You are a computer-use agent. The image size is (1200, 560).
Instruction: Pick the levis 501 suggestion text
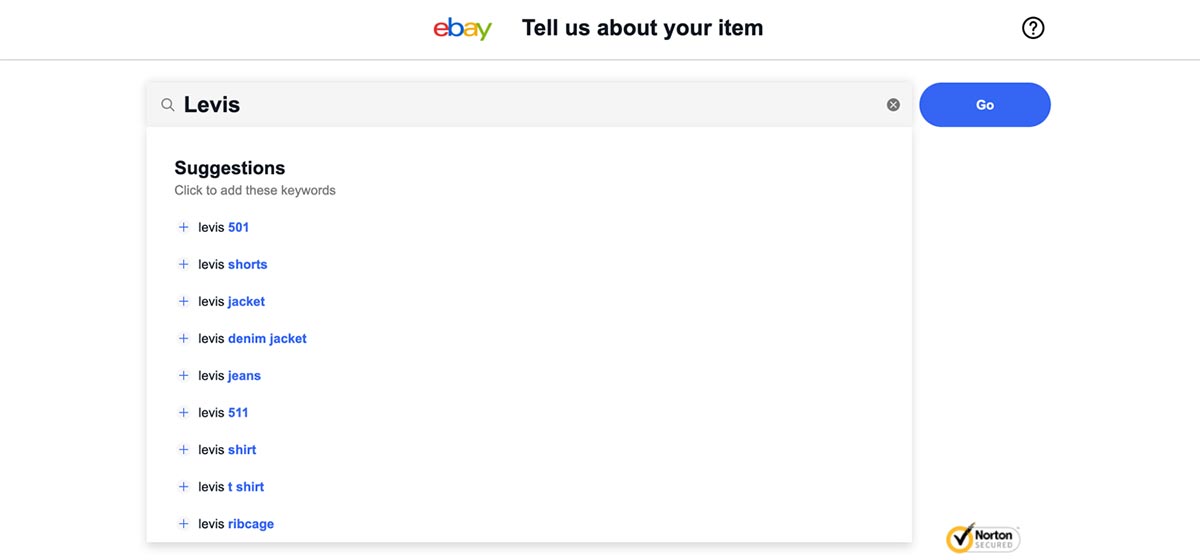click(x=223, y=227)
